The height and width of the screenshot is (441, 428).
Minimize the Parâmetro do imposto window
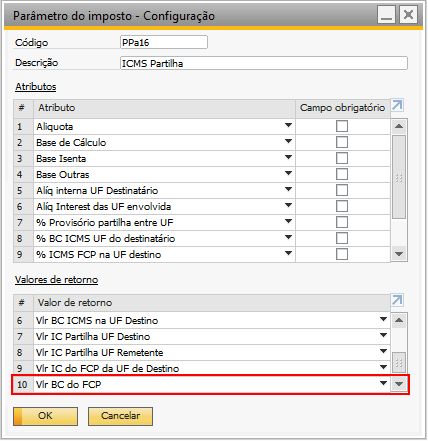(x=386, y=15)
